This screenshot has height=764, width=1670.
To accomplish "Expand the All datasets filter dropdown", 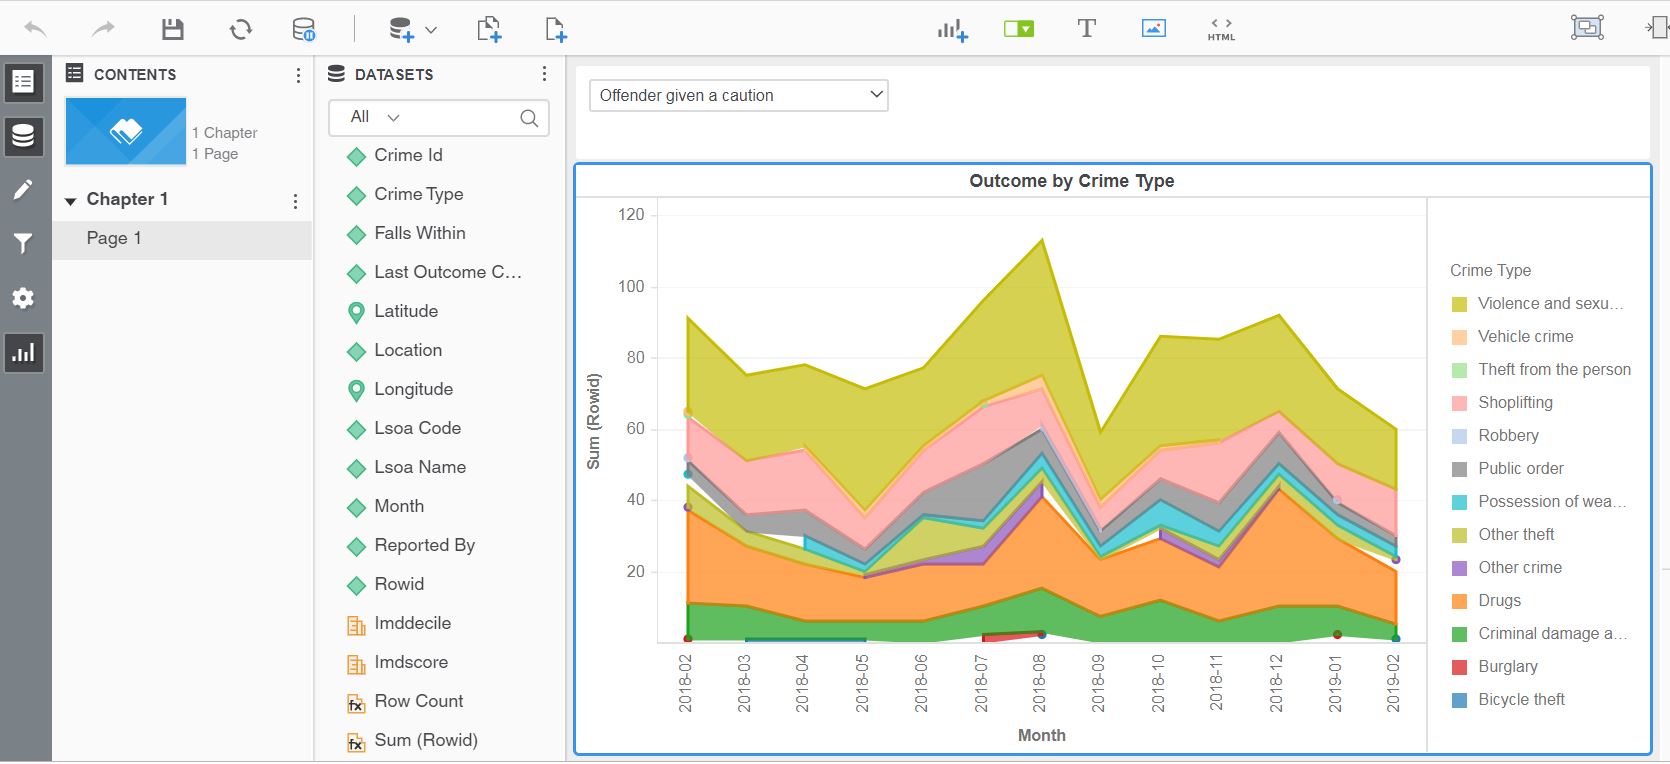I will pyautogui.click(x=375, y=117).
